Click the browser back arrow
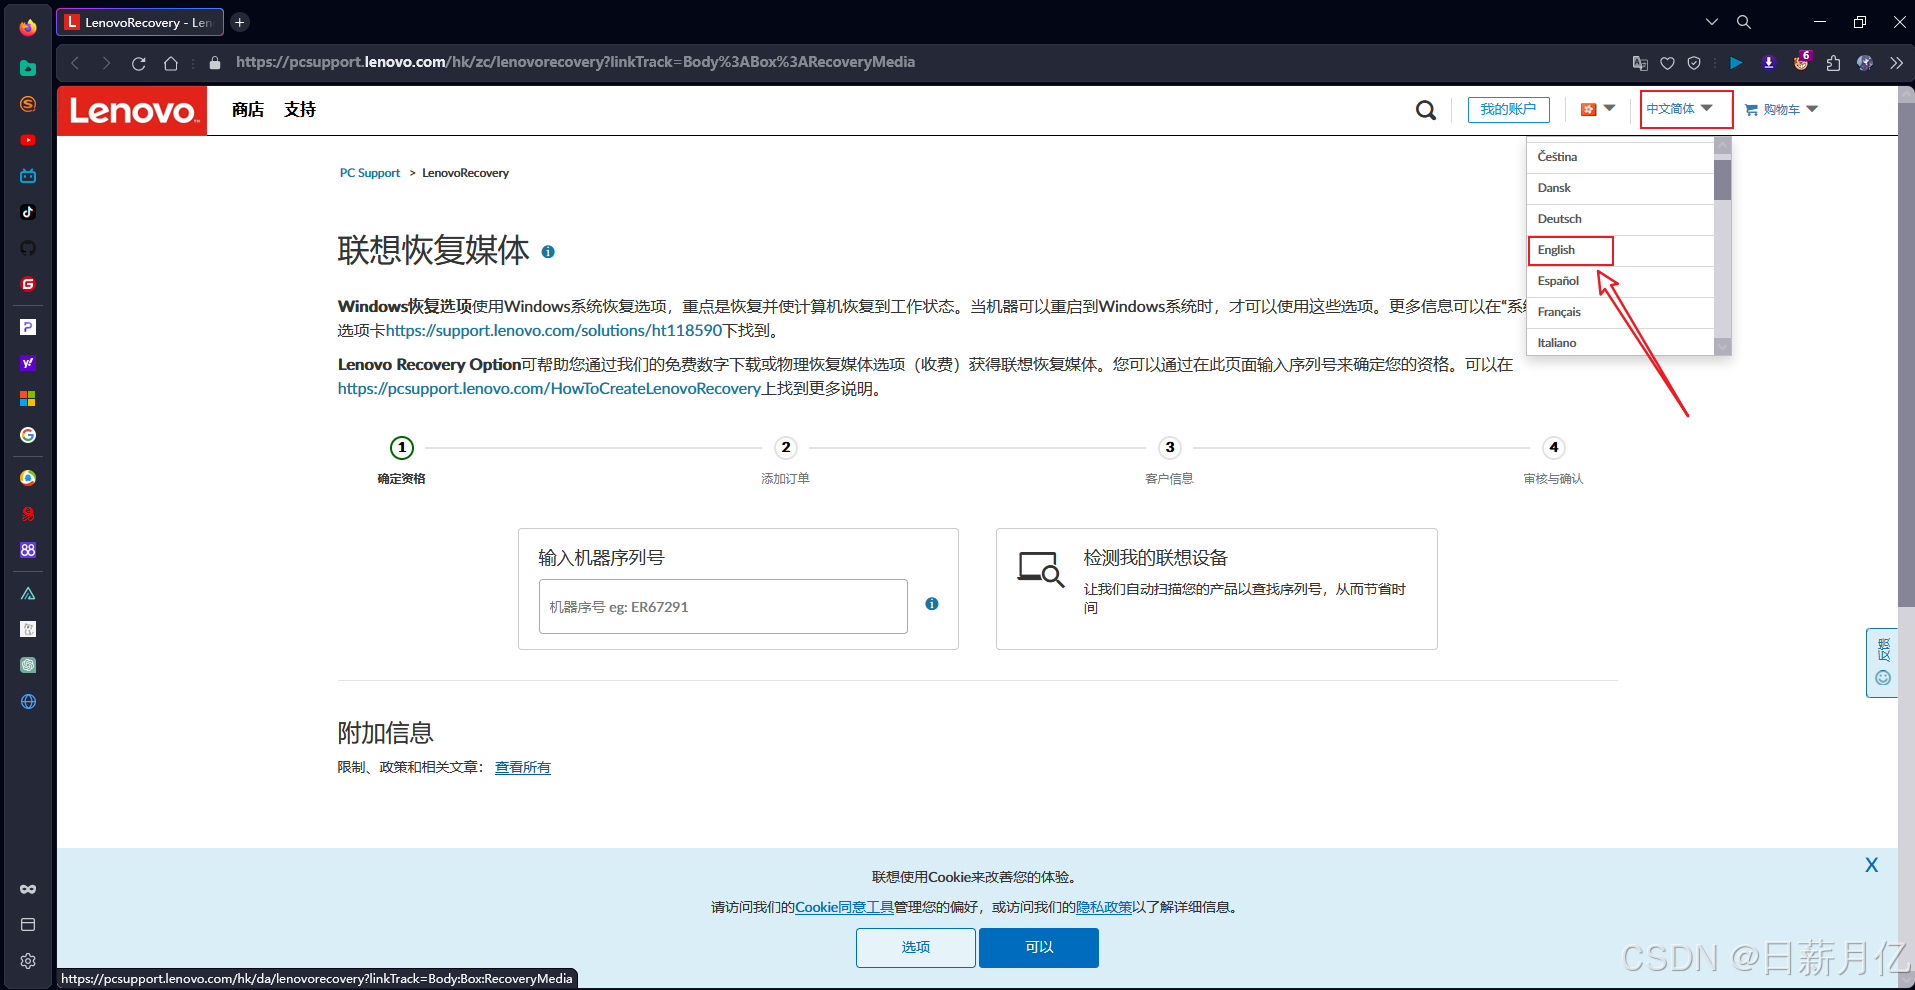The width and height of the screenshot is (1915, 990). point(75,63)
